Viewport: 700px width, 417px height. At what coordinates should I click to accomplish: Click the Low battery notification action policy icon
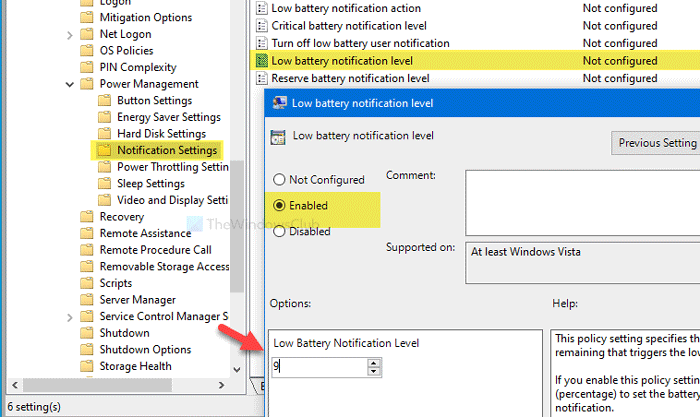pyautogui.click(x=262, y=8)
